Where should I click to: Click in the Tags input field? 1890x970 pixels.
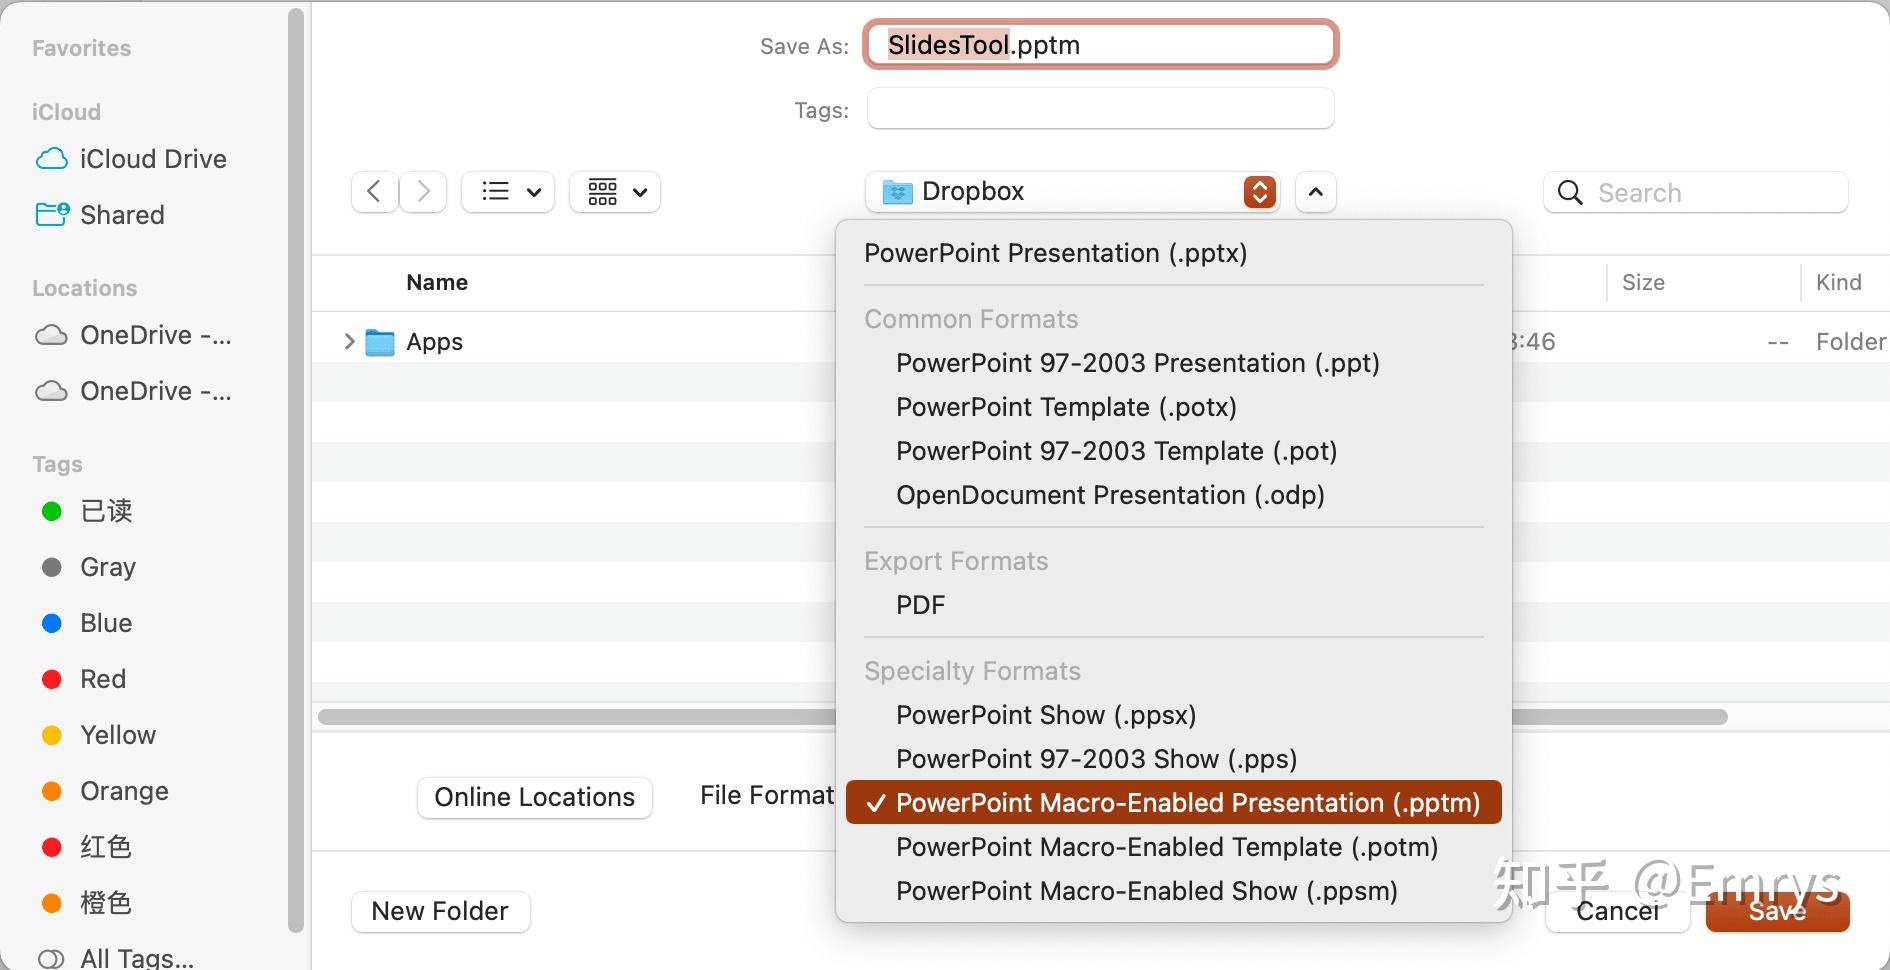point(1100,109)
